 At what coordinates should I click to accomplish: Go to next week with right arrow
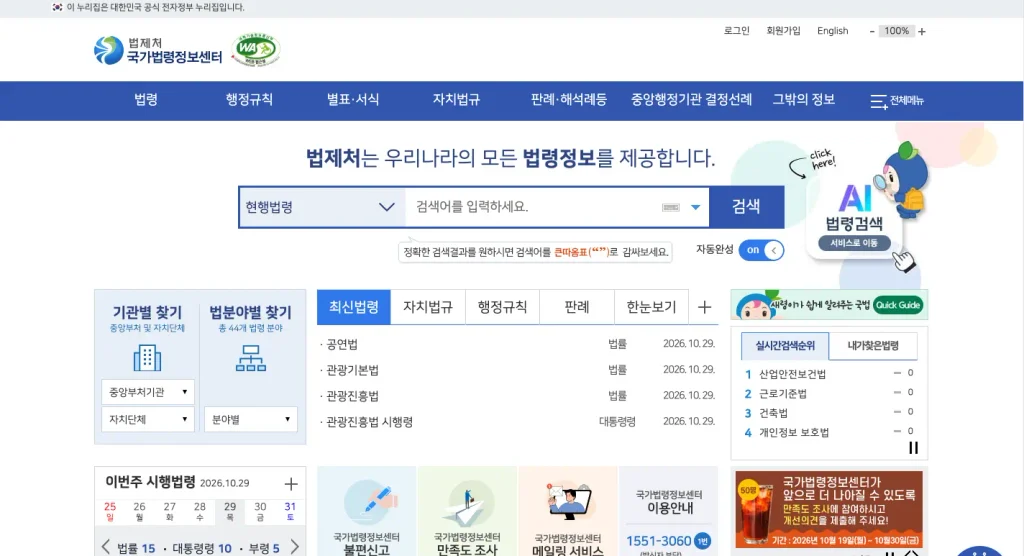[x=295, y=546]
